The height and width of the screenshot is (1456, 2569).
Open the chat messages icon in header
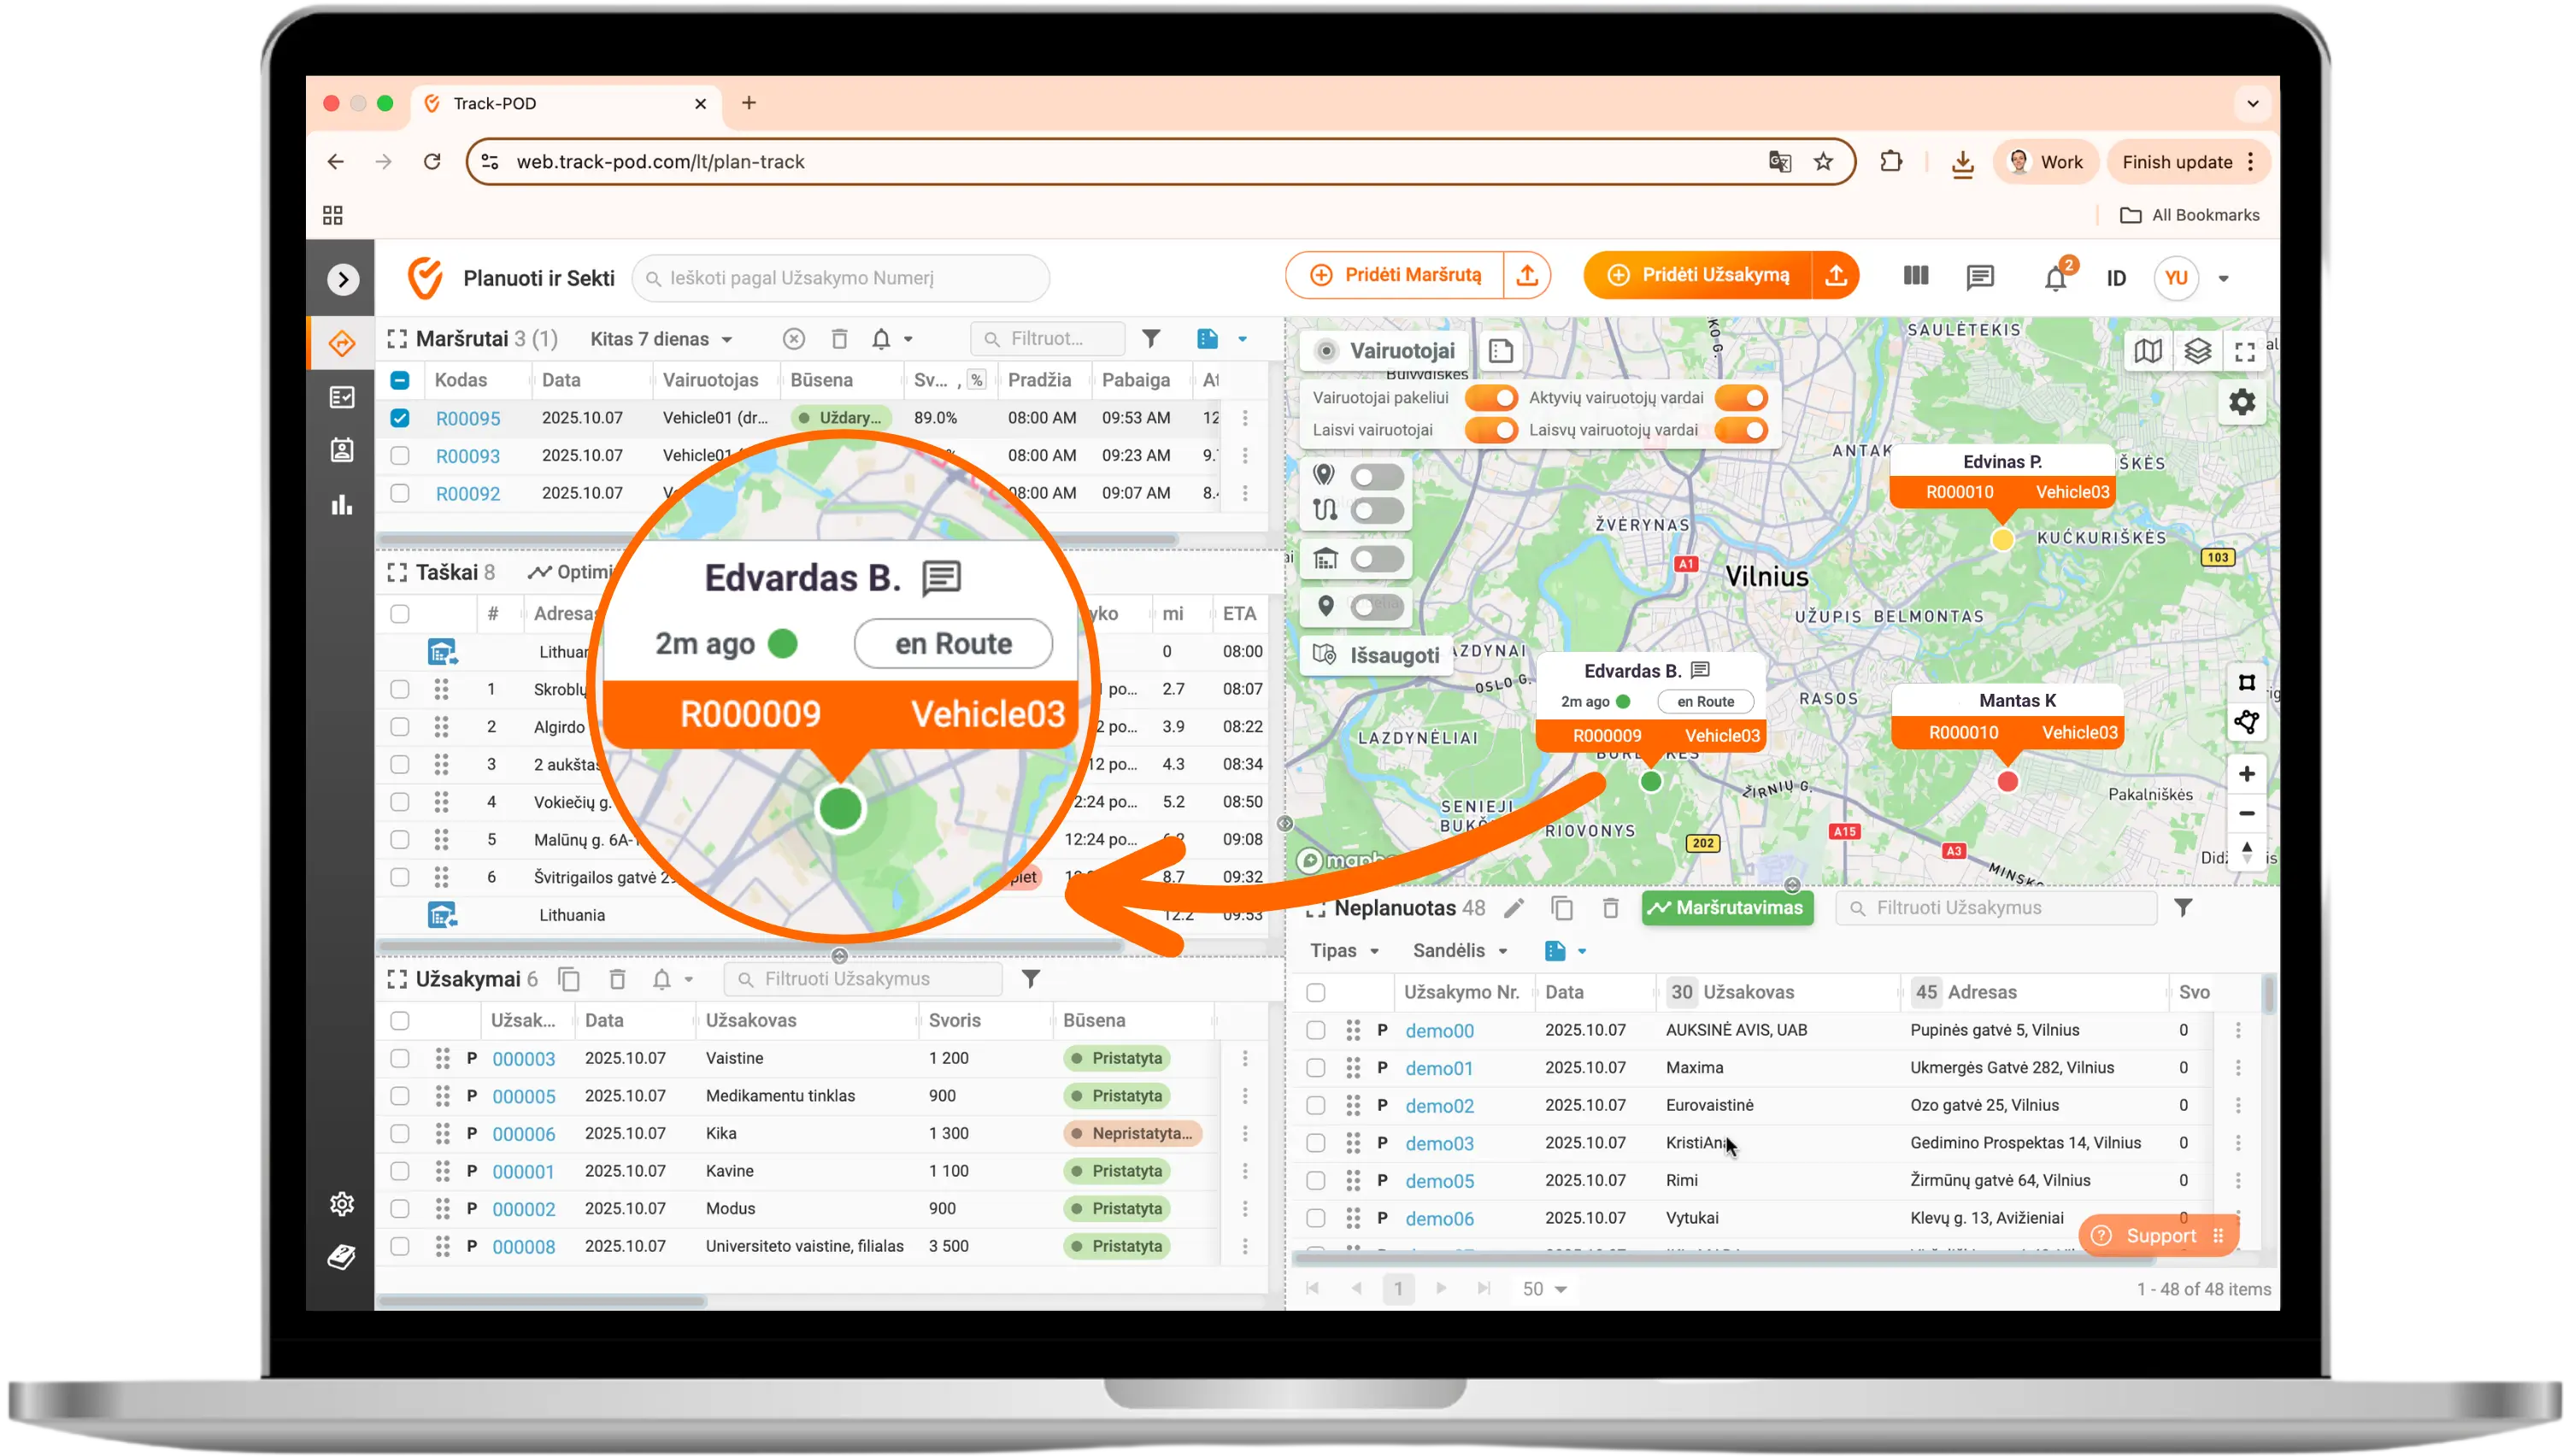1979,278
